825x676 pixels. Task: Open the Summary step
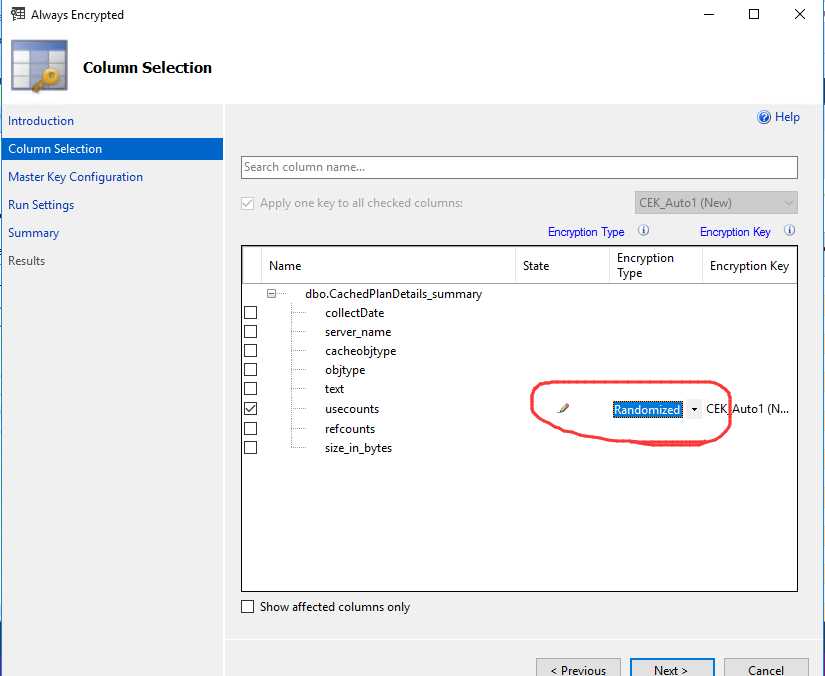pyautogui.click(x=33, y=233)
